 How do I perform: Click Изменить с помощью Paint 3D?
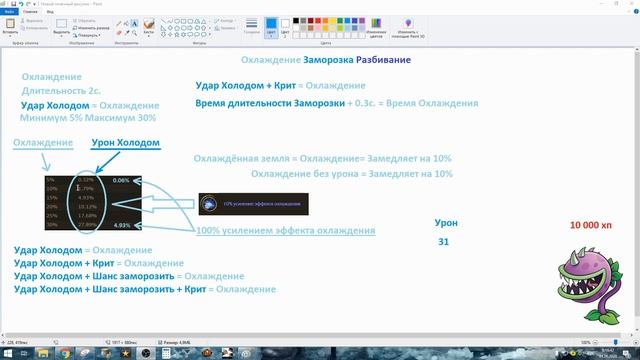click(x=408, y=28)
